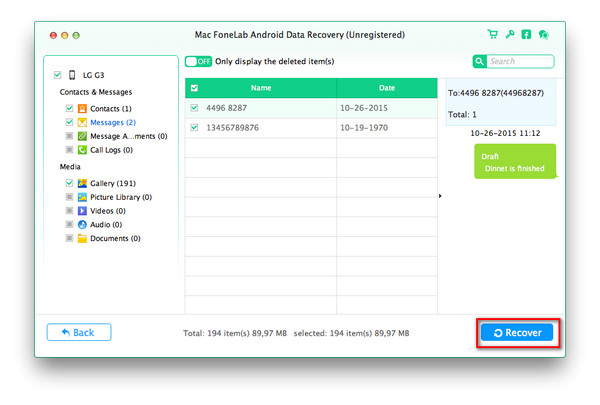Open the shopping cart purchase icon
Image resolution: width=600 pixels, height=405 pixels.
point(492,35)
